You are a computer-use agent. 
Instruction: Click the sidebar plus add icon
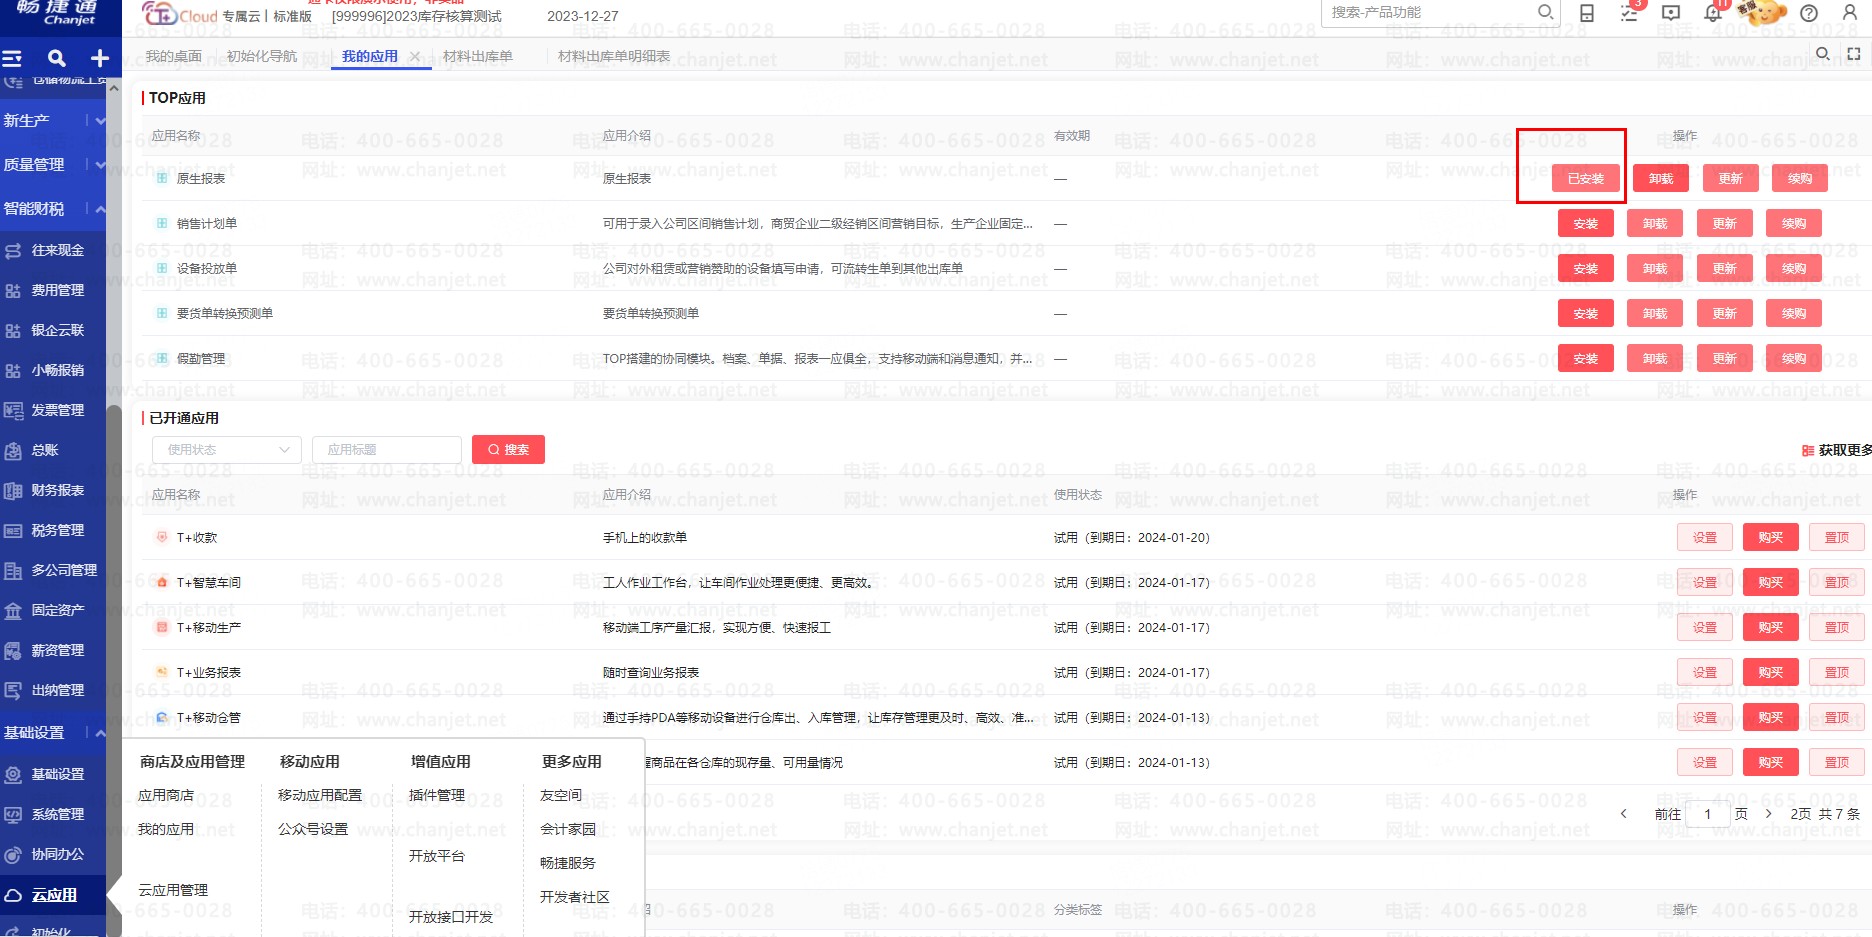(x=100, y=58)
